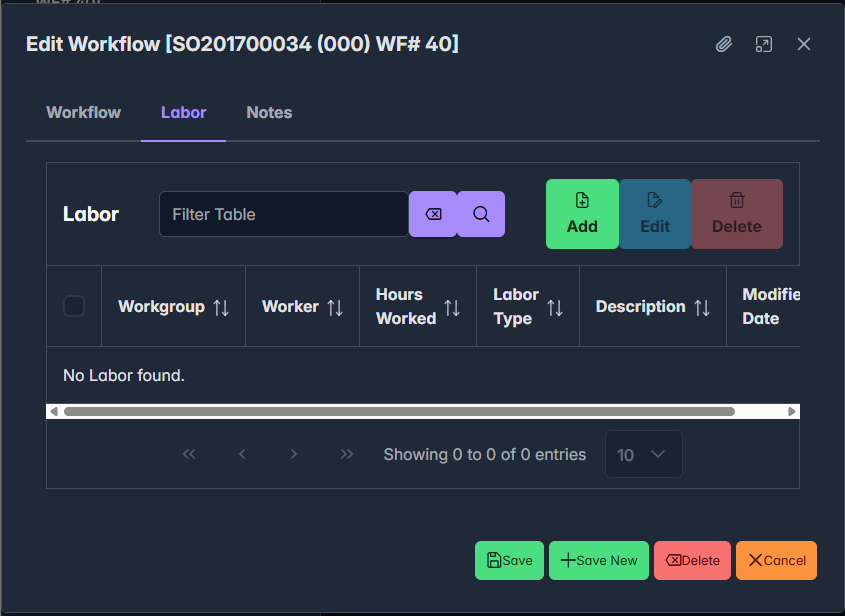The width and height of the screenshot is (845, 616).
Task: Click the magnifier search icon button
Action: pos(481,214)
